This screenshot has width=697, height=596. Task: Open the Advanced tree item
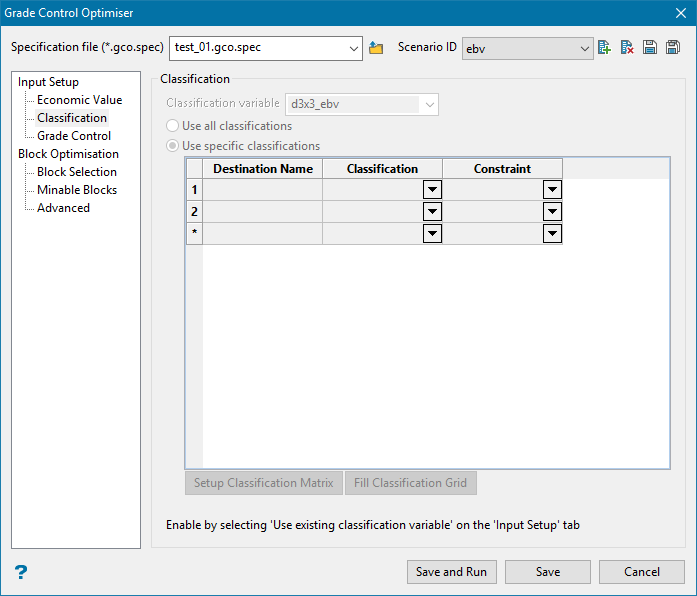[x=63, y=208]
